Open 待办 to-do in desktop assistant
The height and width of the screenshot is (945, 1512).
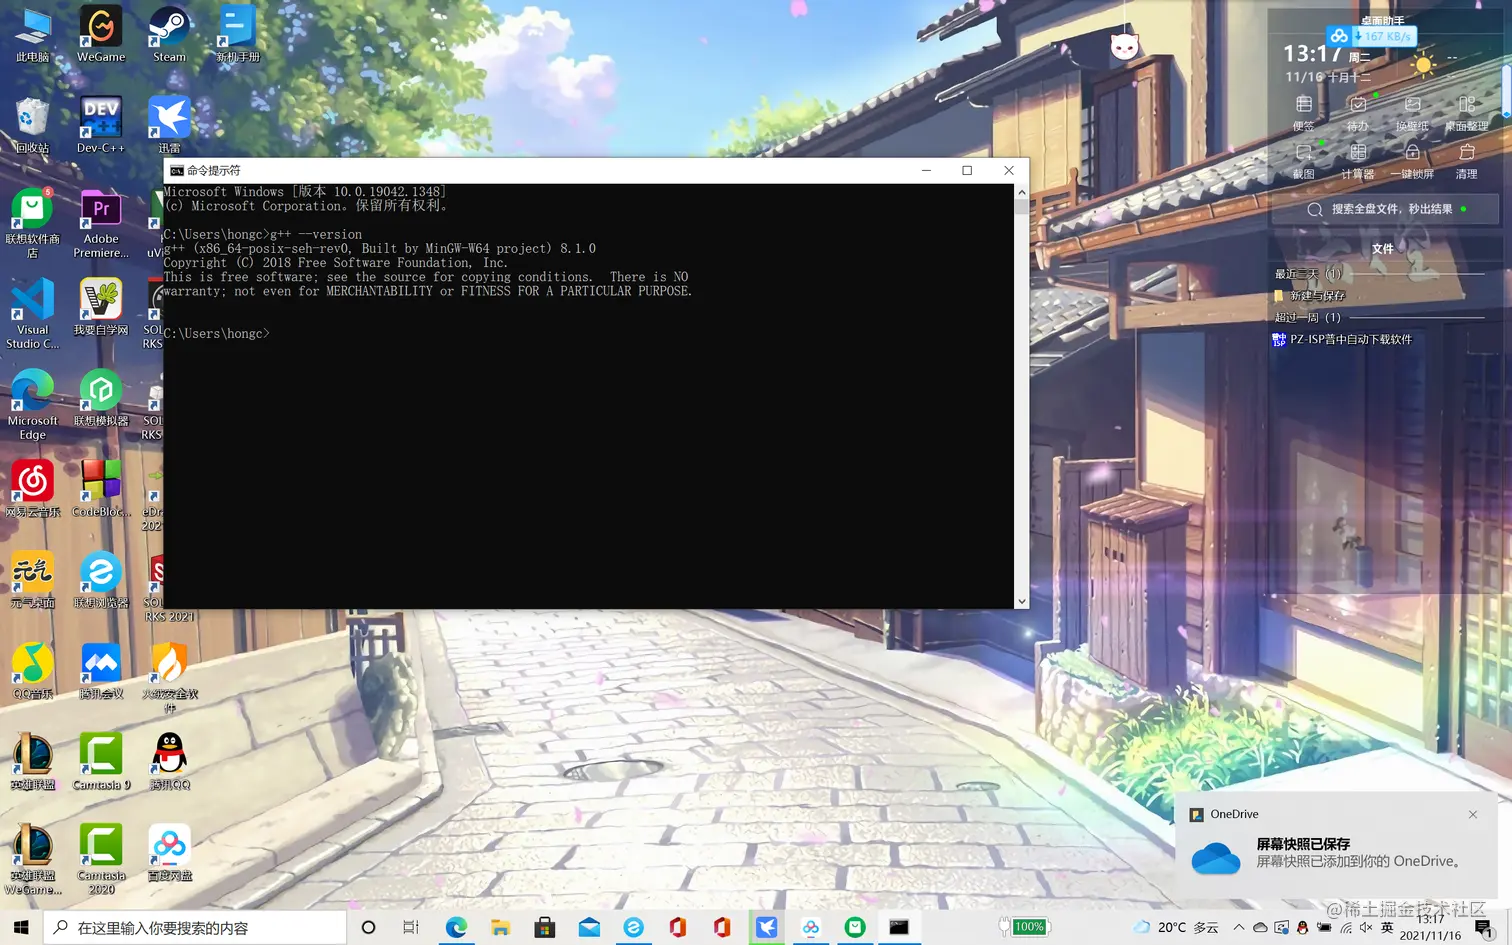coord(1358,114)
